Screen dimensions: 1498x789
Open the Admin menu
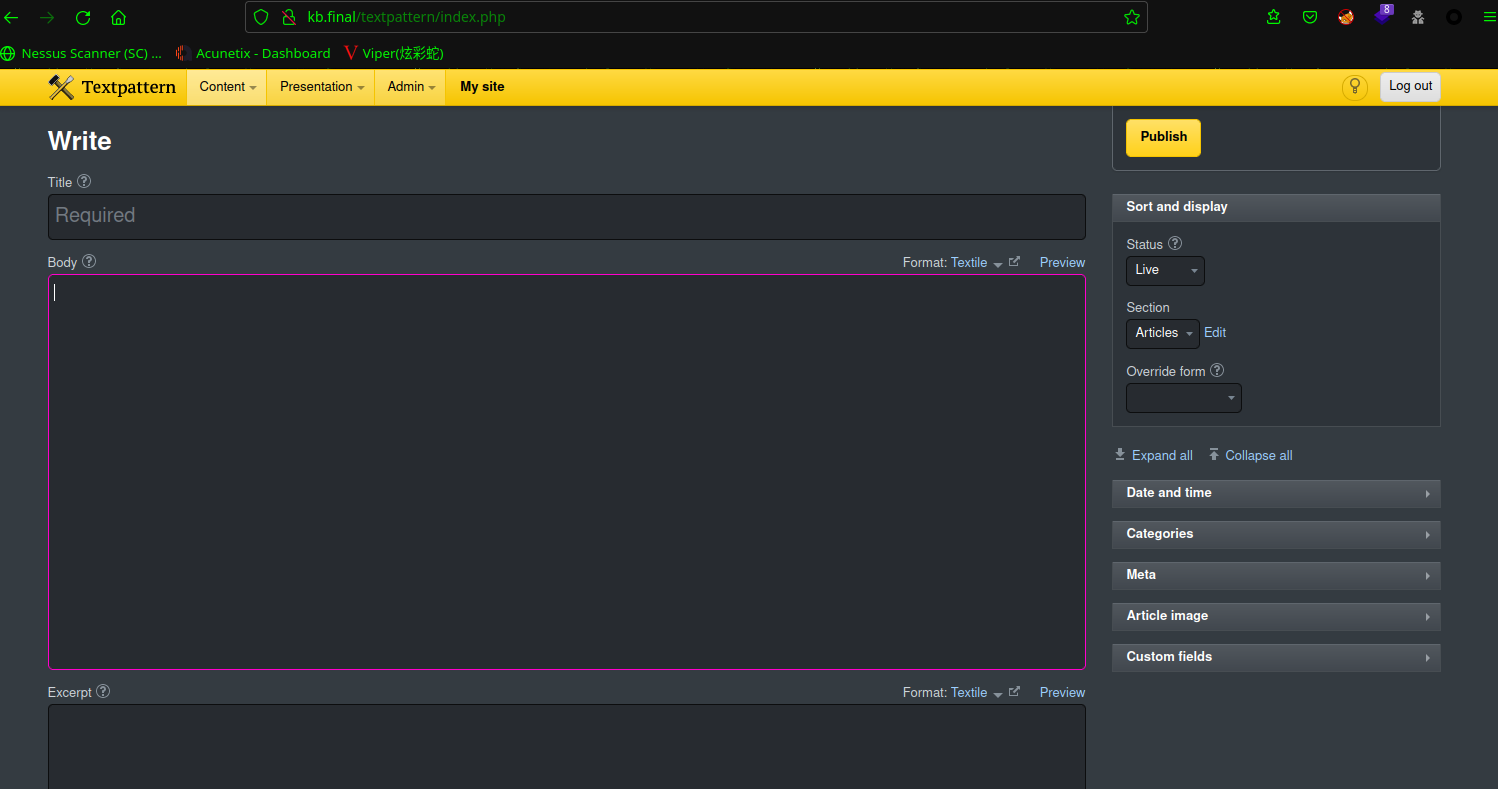(411, 87)
